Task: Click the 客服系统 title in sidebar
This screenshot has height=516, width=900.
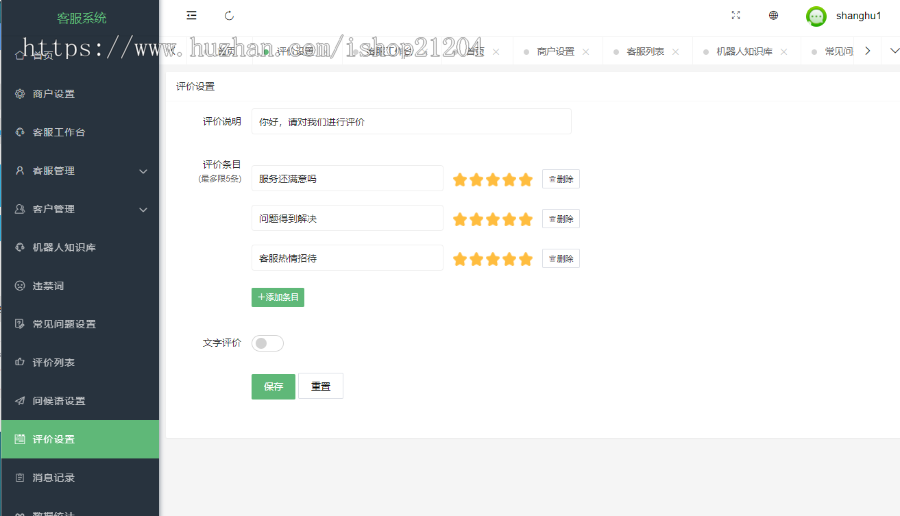Action: (x=82, y=18)
